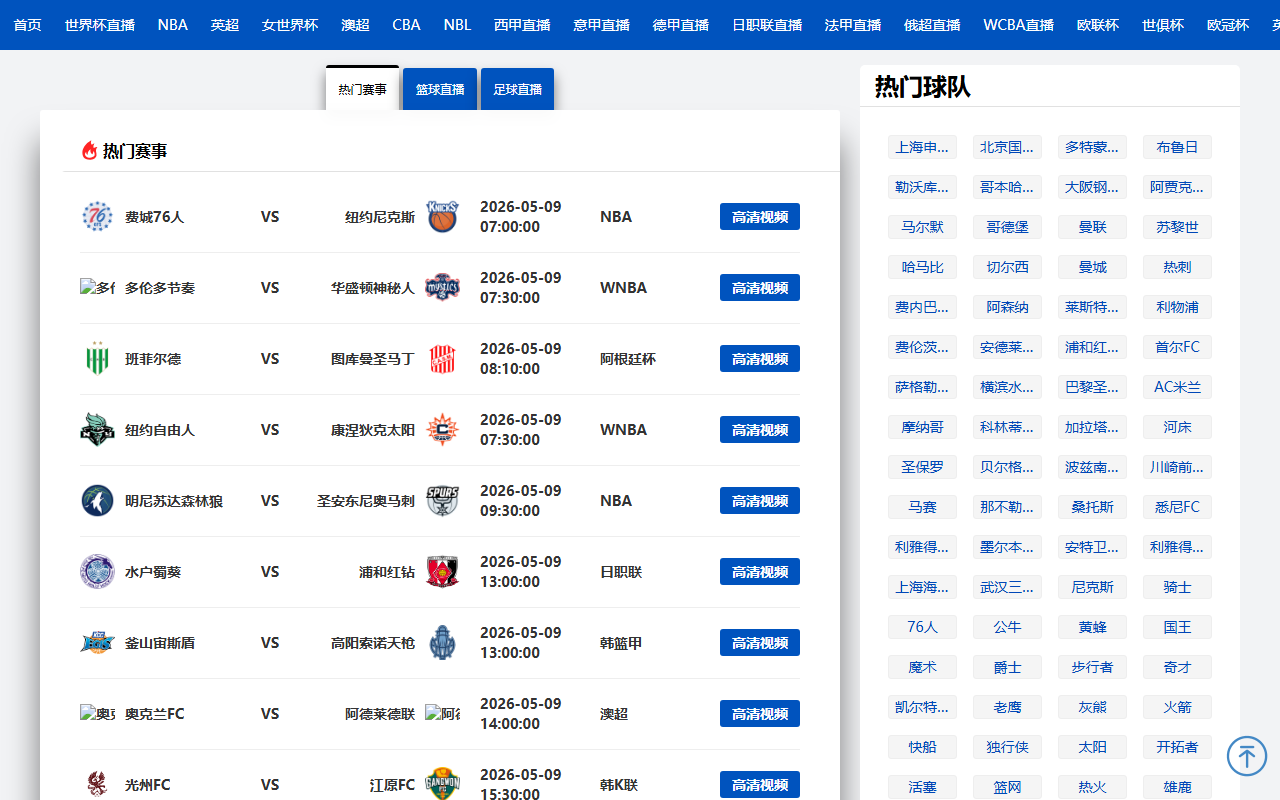
Task: Open the 布鲁日 team tag
Action: coord(1177,147)
